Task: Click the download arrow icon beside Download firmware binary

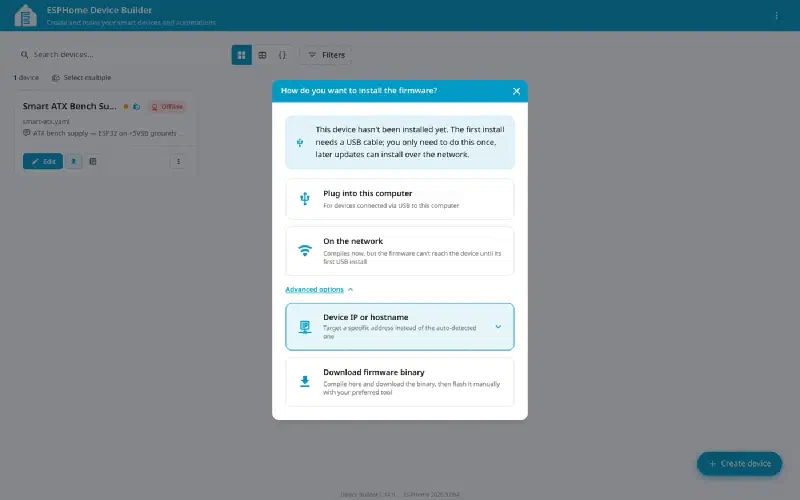Action: [305, 382]
